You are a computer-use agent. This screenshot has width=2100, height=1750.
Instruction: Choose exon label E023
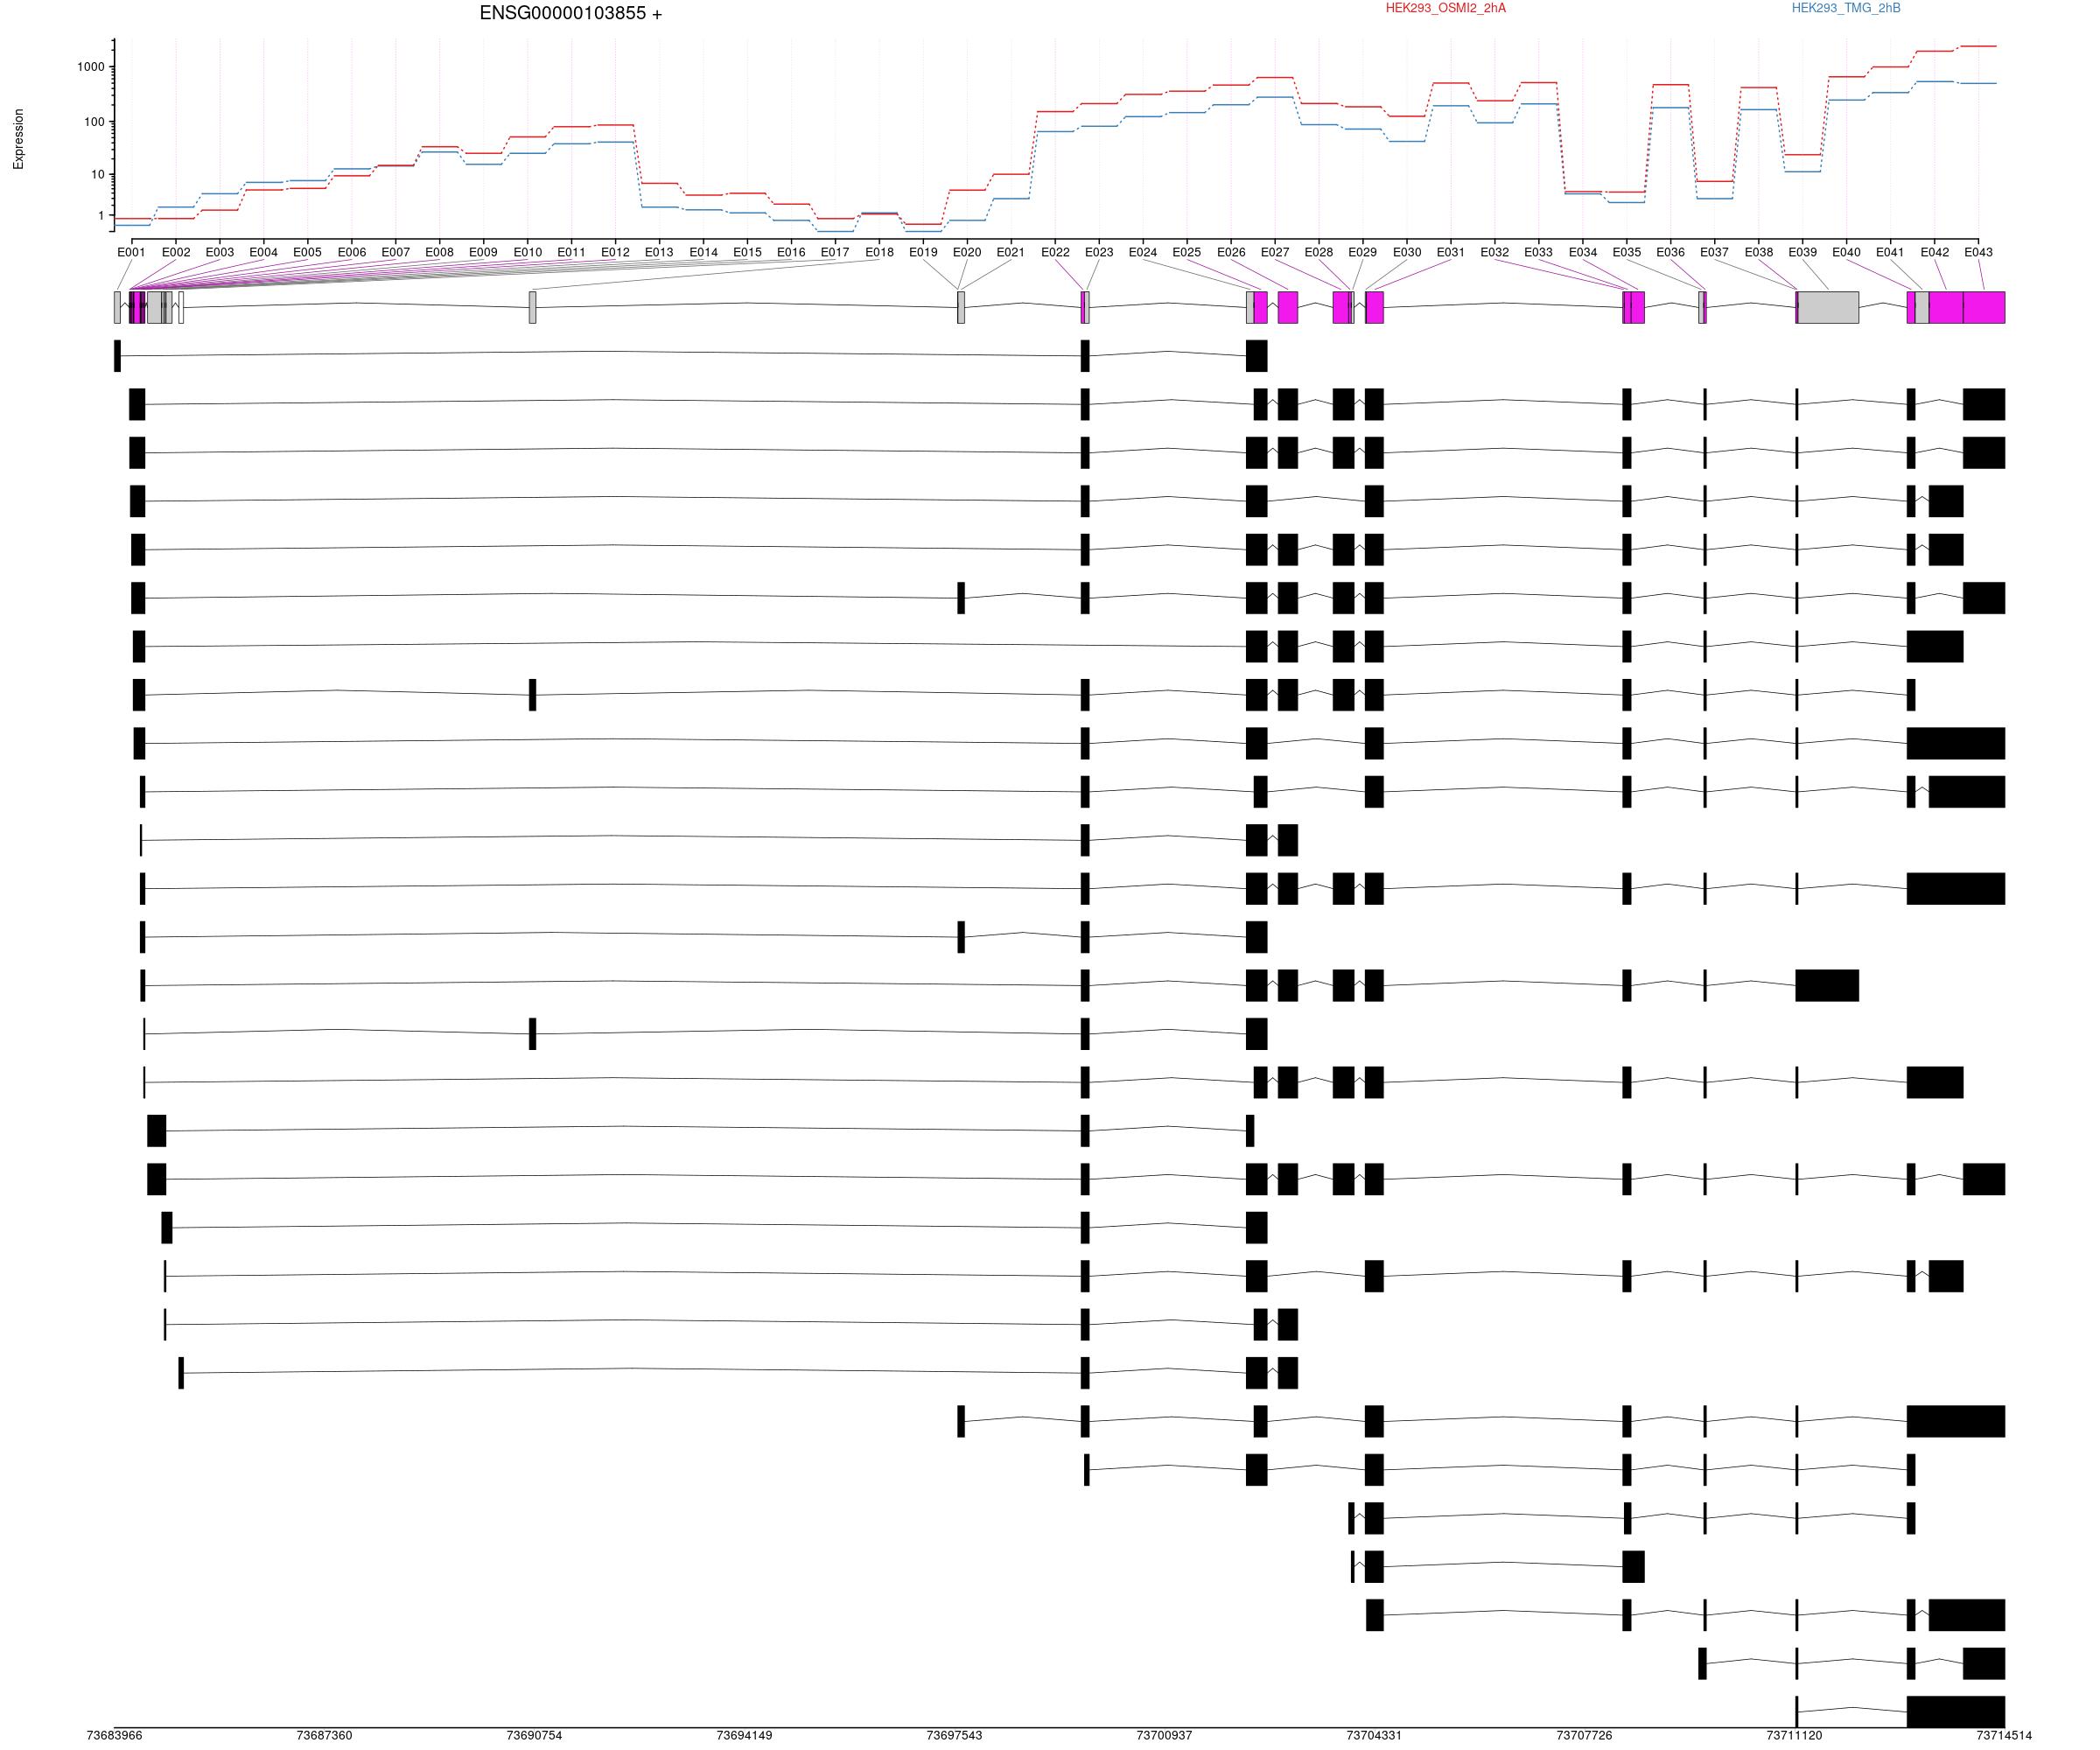(x=1099, y=253)
